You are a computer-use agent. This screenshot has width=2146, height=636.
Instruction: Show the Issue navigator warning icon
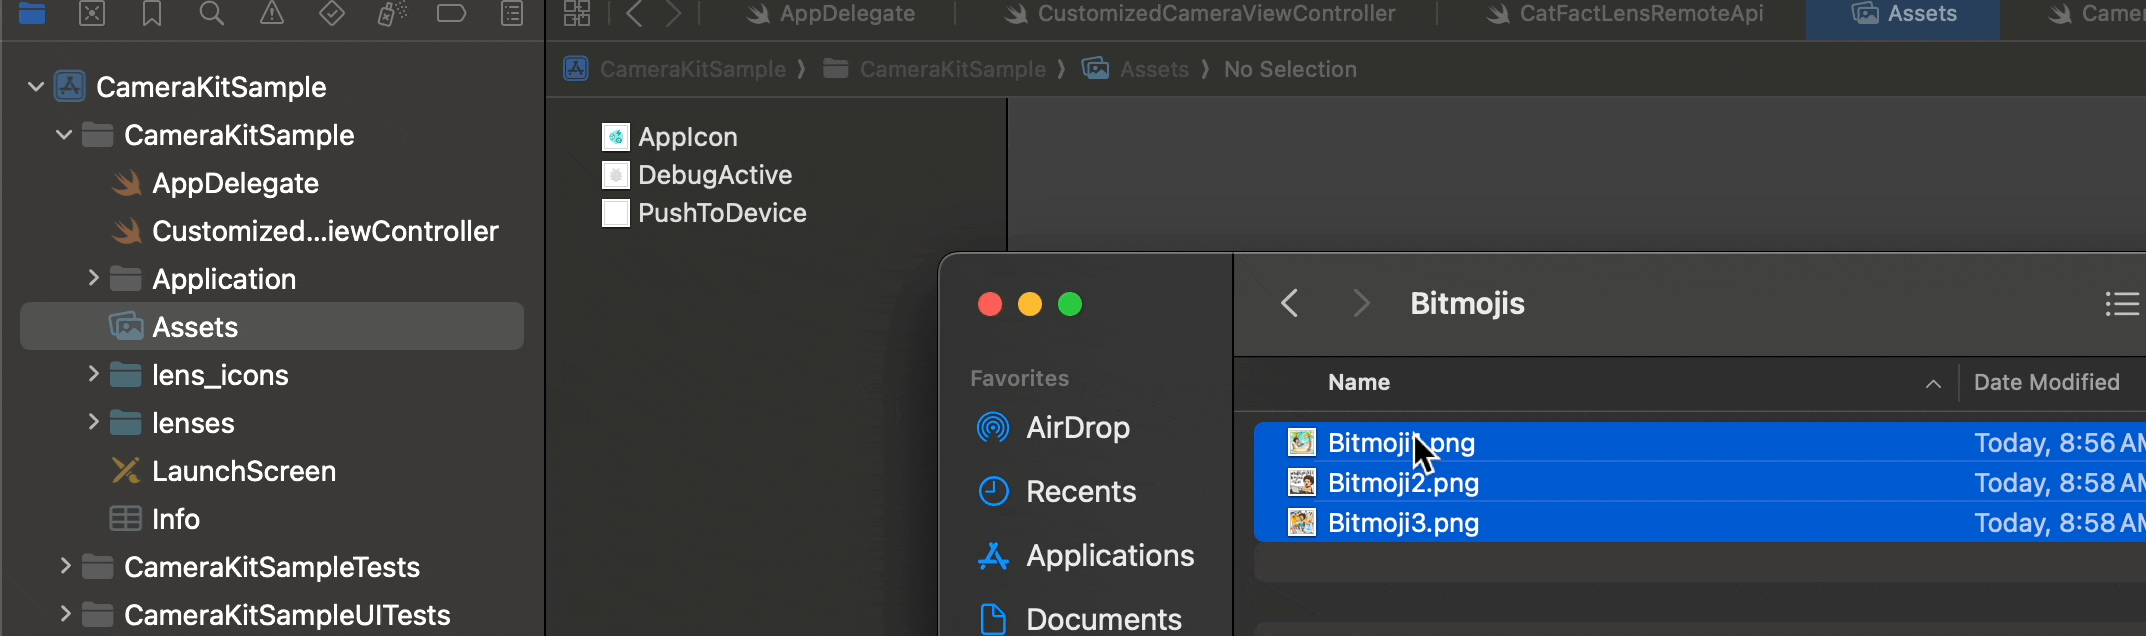(x=271, y=13)
